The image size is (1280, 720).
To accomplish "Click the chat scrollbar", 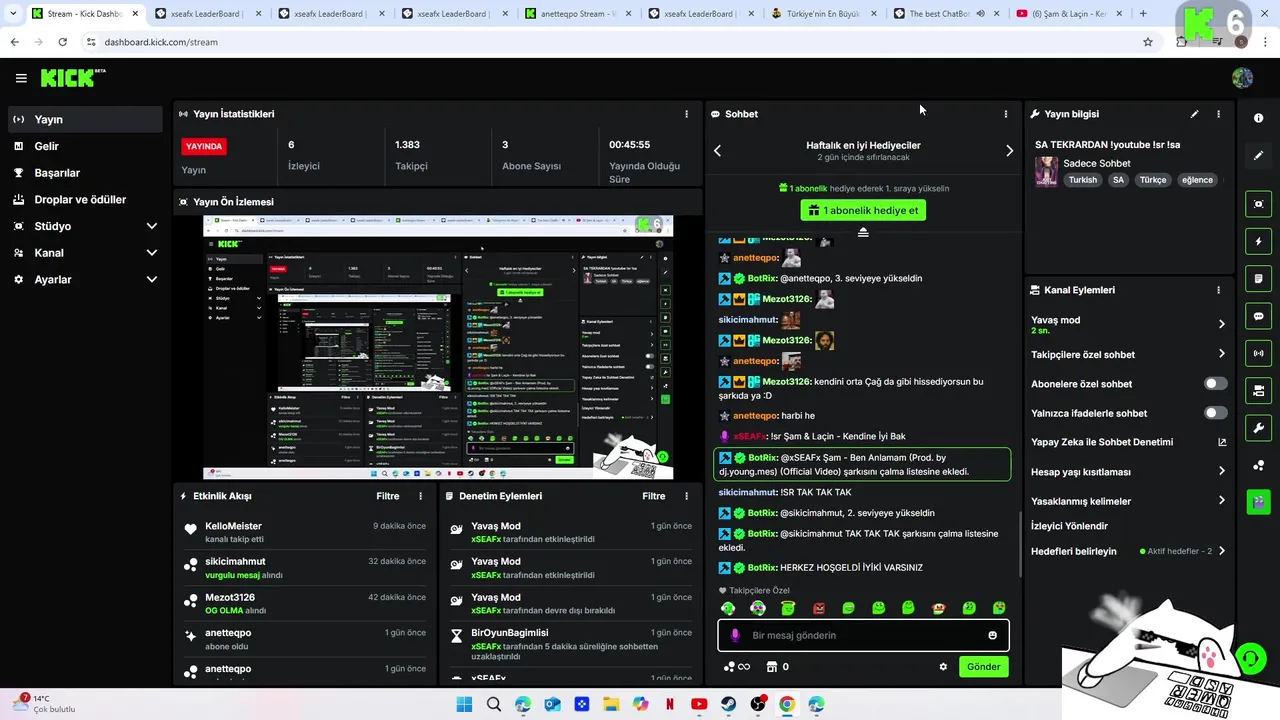I will click(x=1020, y=545).
